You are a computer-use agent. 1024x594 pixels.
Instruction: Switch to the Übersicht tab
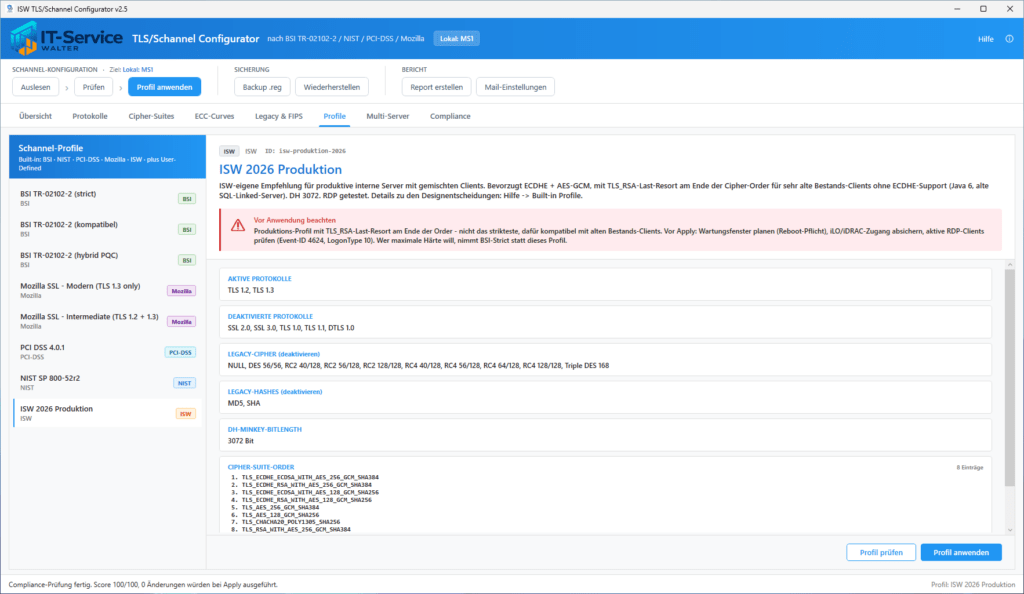point(35,116)
